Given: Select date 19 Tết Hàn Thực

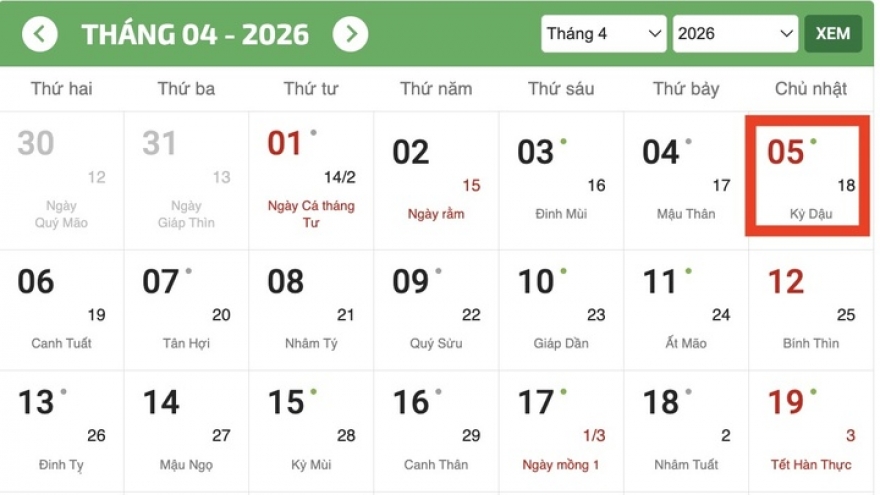Looking at the screenshot, I should point(811,430).
